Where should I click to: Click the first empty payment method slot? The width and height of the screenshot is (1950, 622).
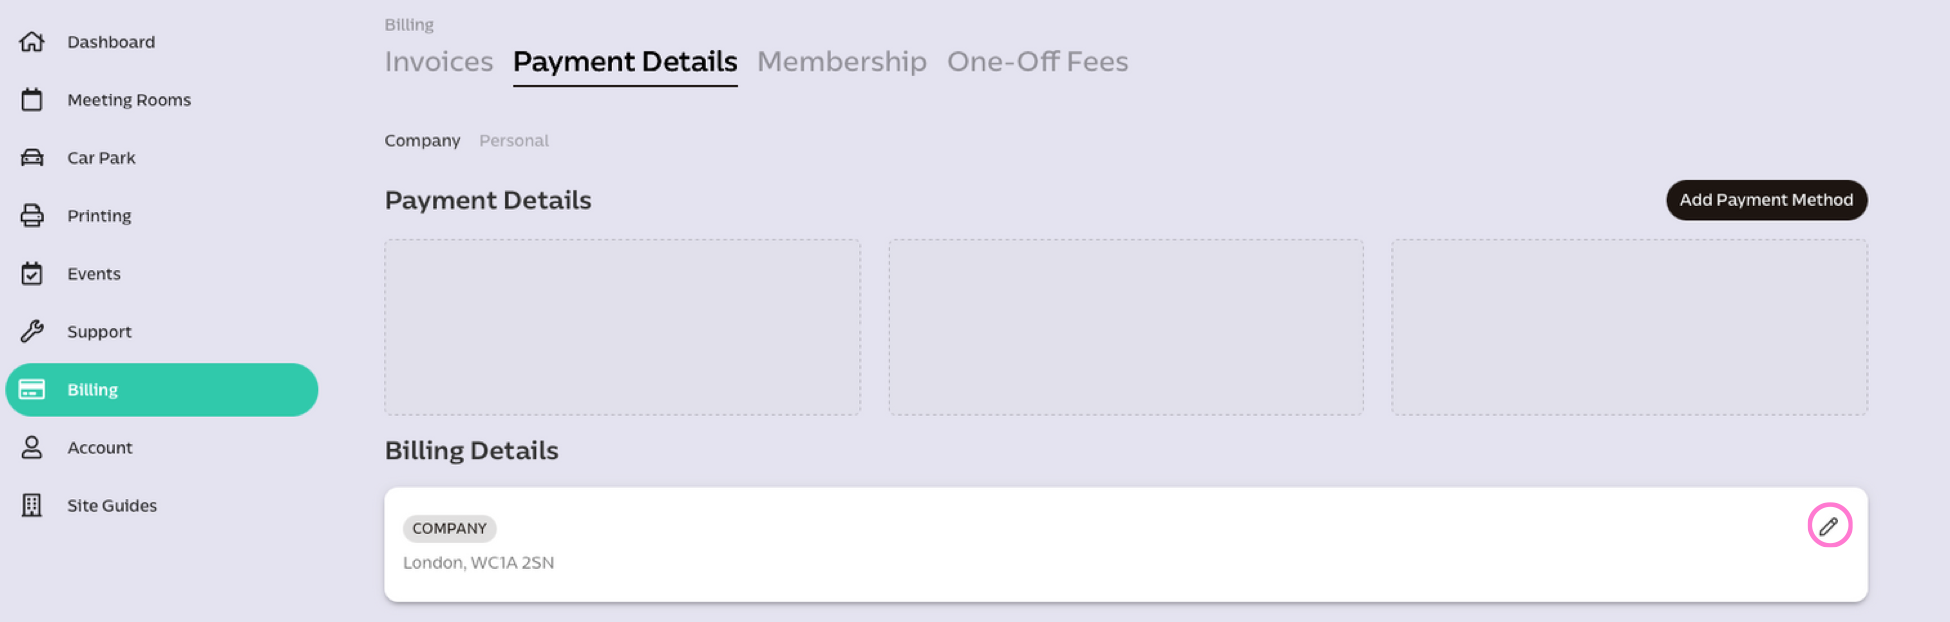(x=622, y=327)
